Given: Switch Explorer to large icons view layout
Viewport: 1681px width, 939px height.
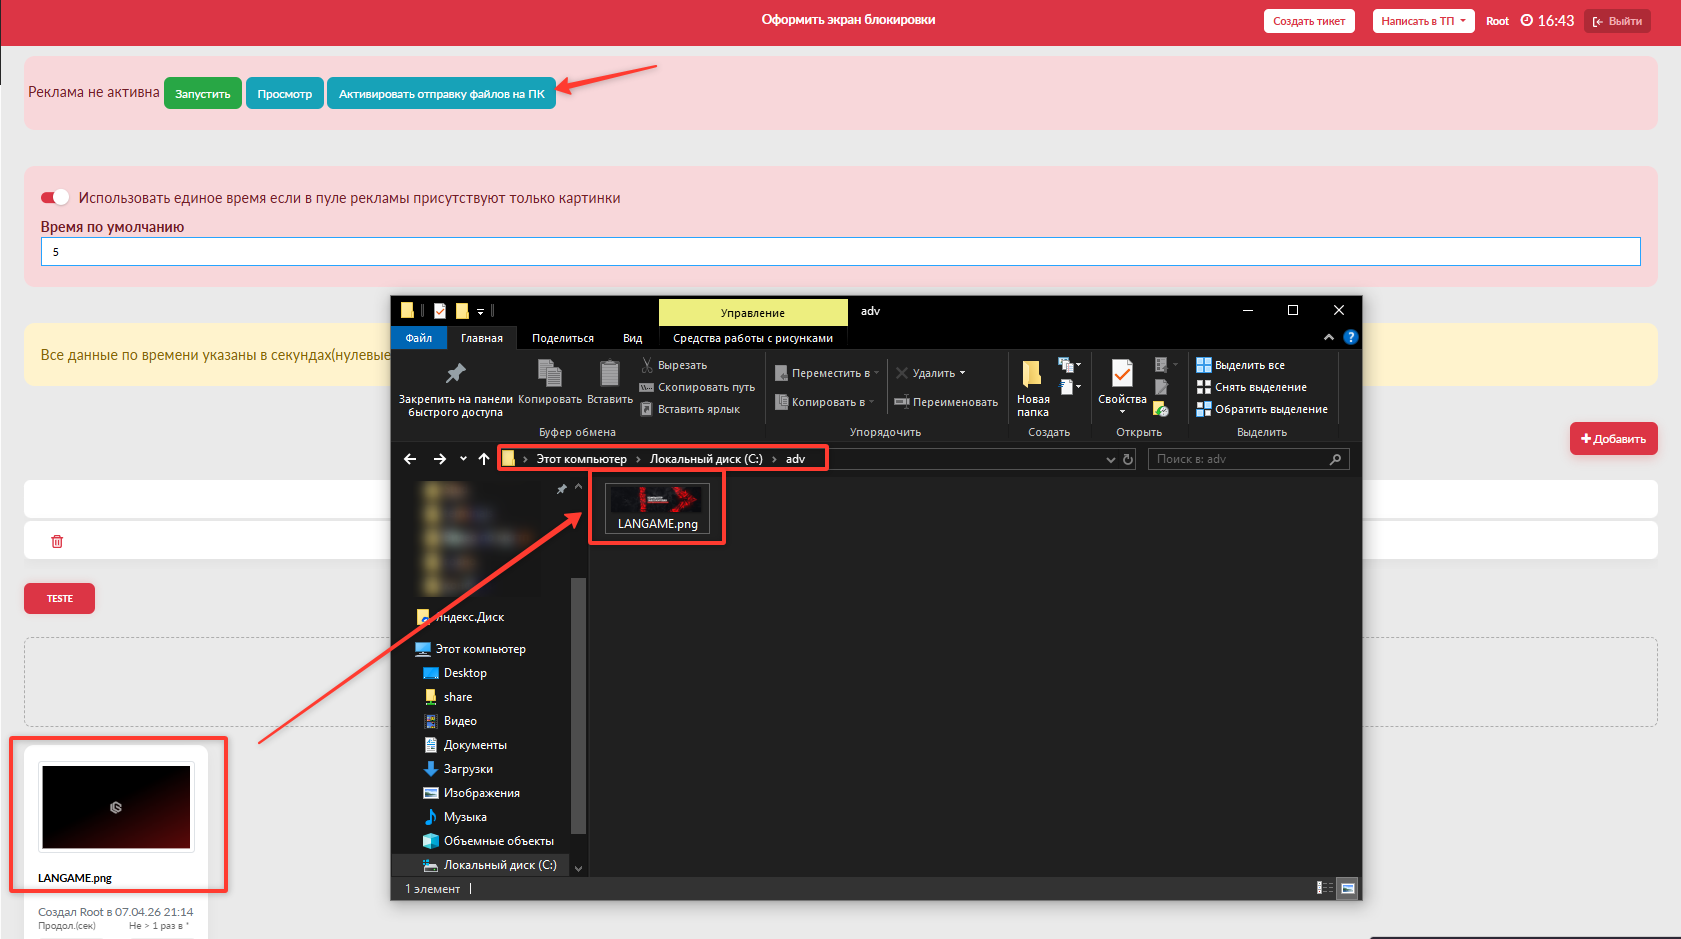Looking at the screenshot, I should click(x=1348, y=888).
